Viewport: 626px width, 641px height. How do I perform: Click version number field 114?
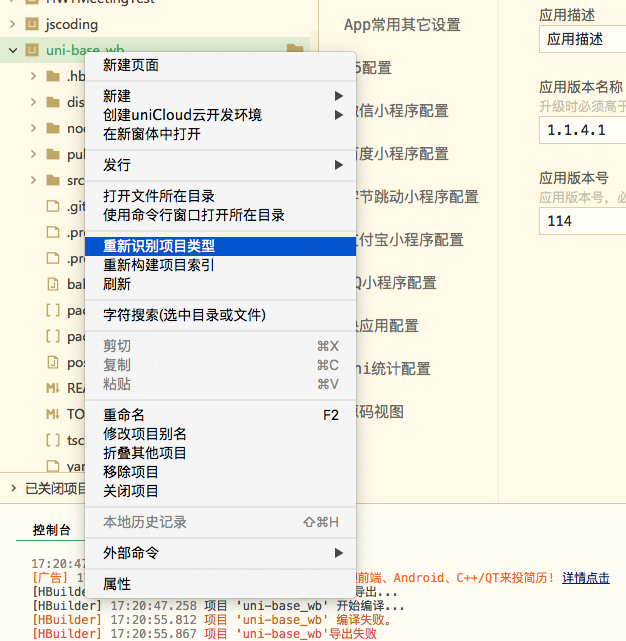(583, 221)
